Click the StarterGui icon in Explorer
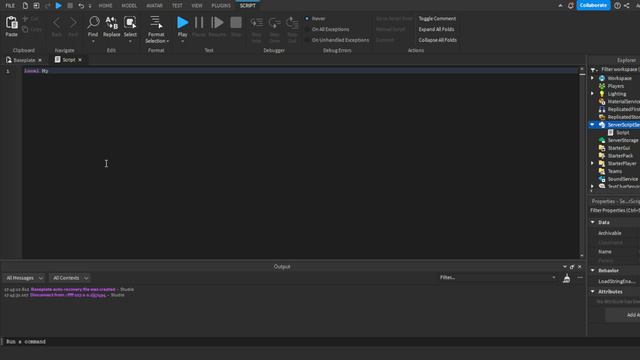The width and height of the screenshot is (640, 360). click(602, 148)
